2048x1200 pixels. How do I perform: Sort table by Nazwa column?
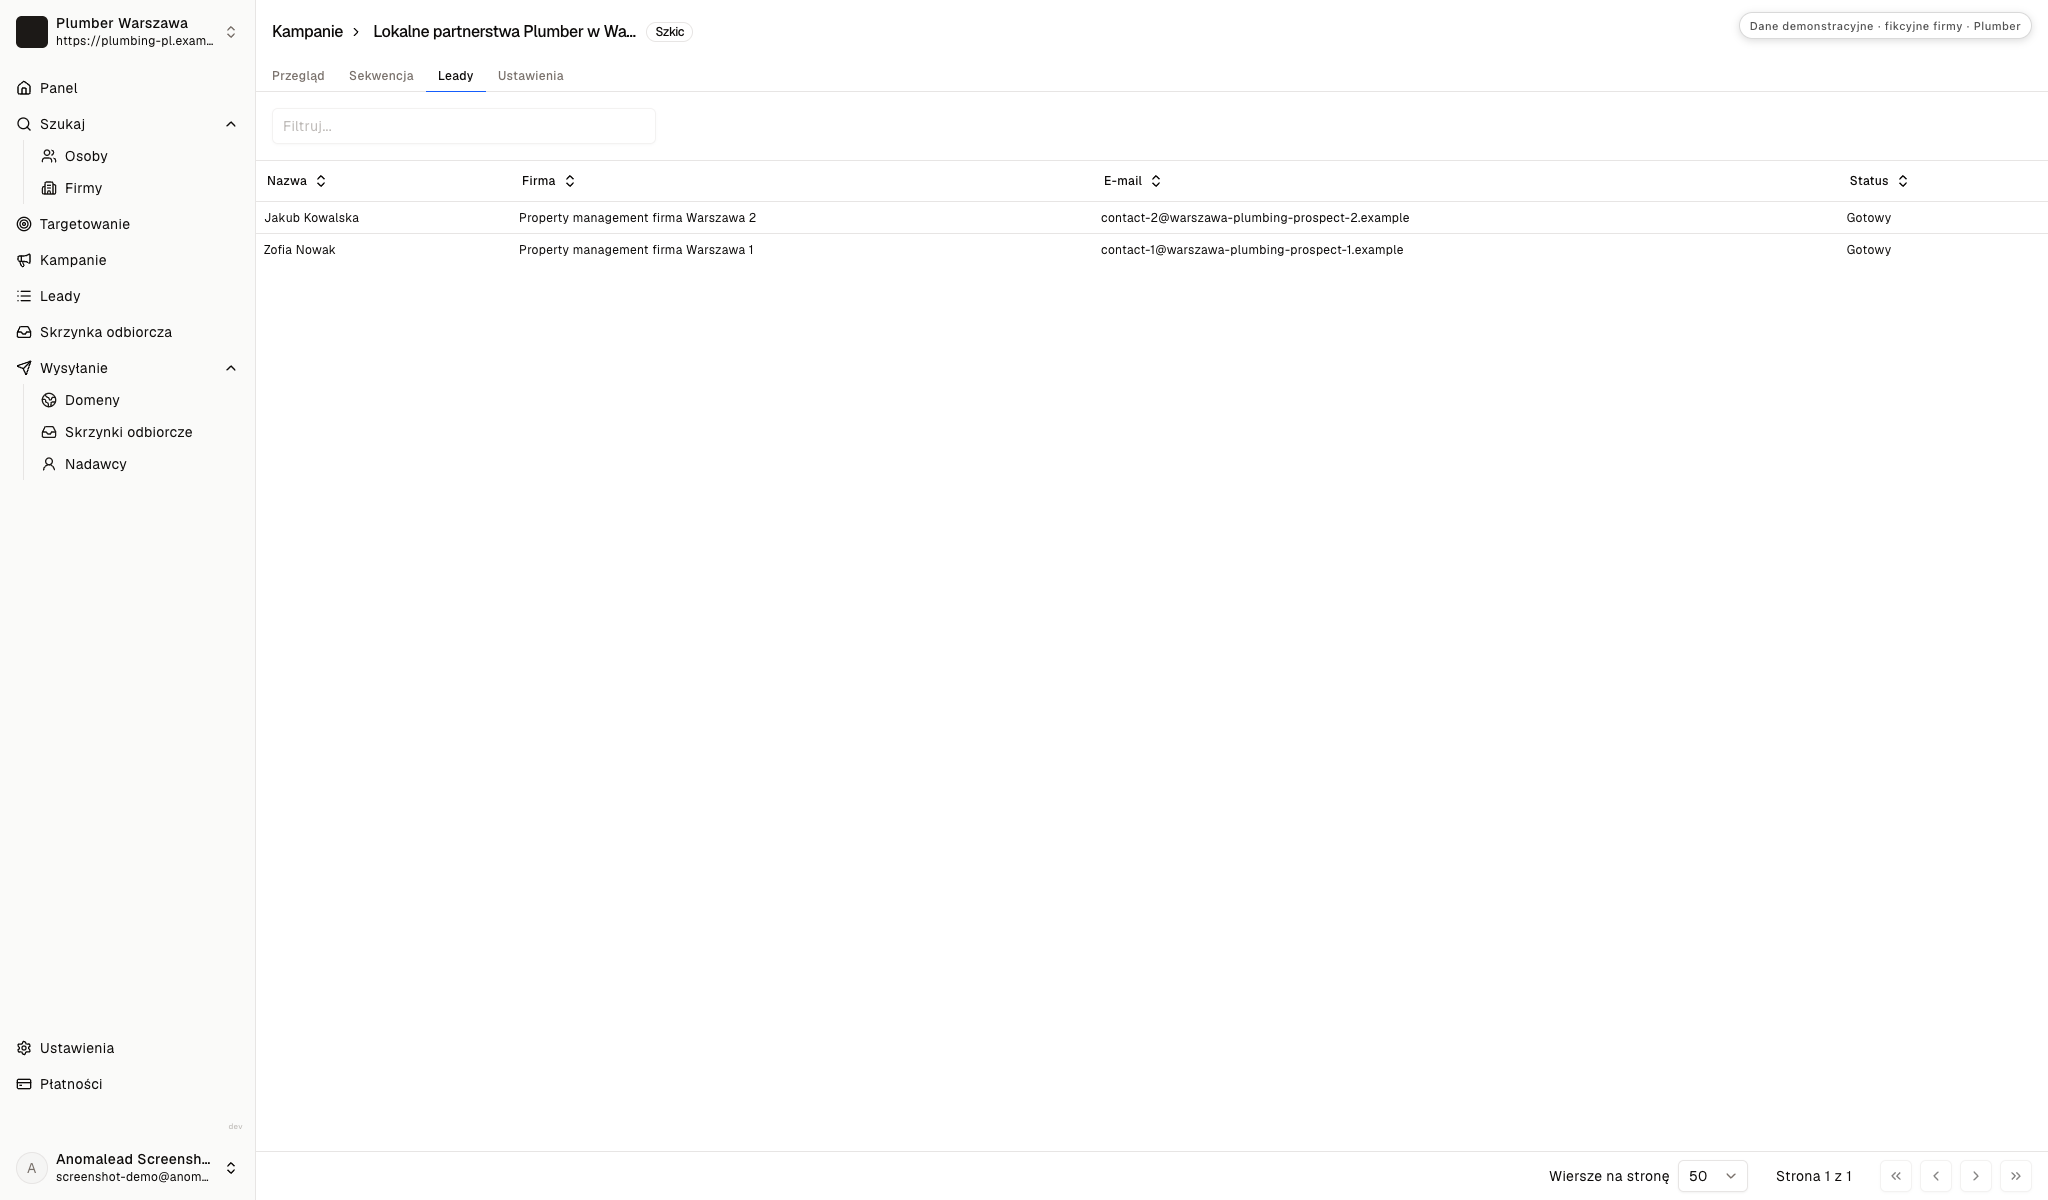[297, 181]
